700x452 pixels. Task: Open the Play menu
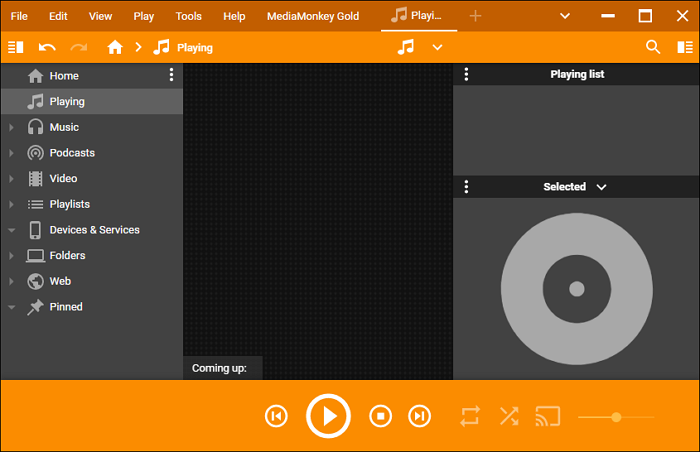click(144, 16)
